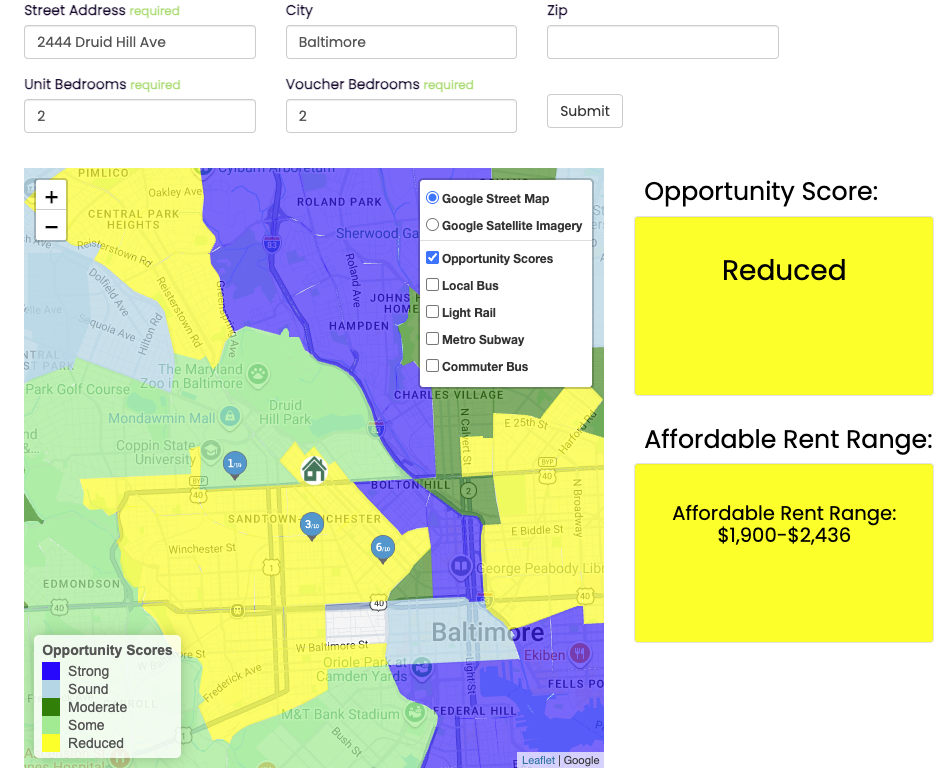Image resolution: width=951 pixels, height=778 pixels.
Task: Zoom in on the map
Action: 51,197
